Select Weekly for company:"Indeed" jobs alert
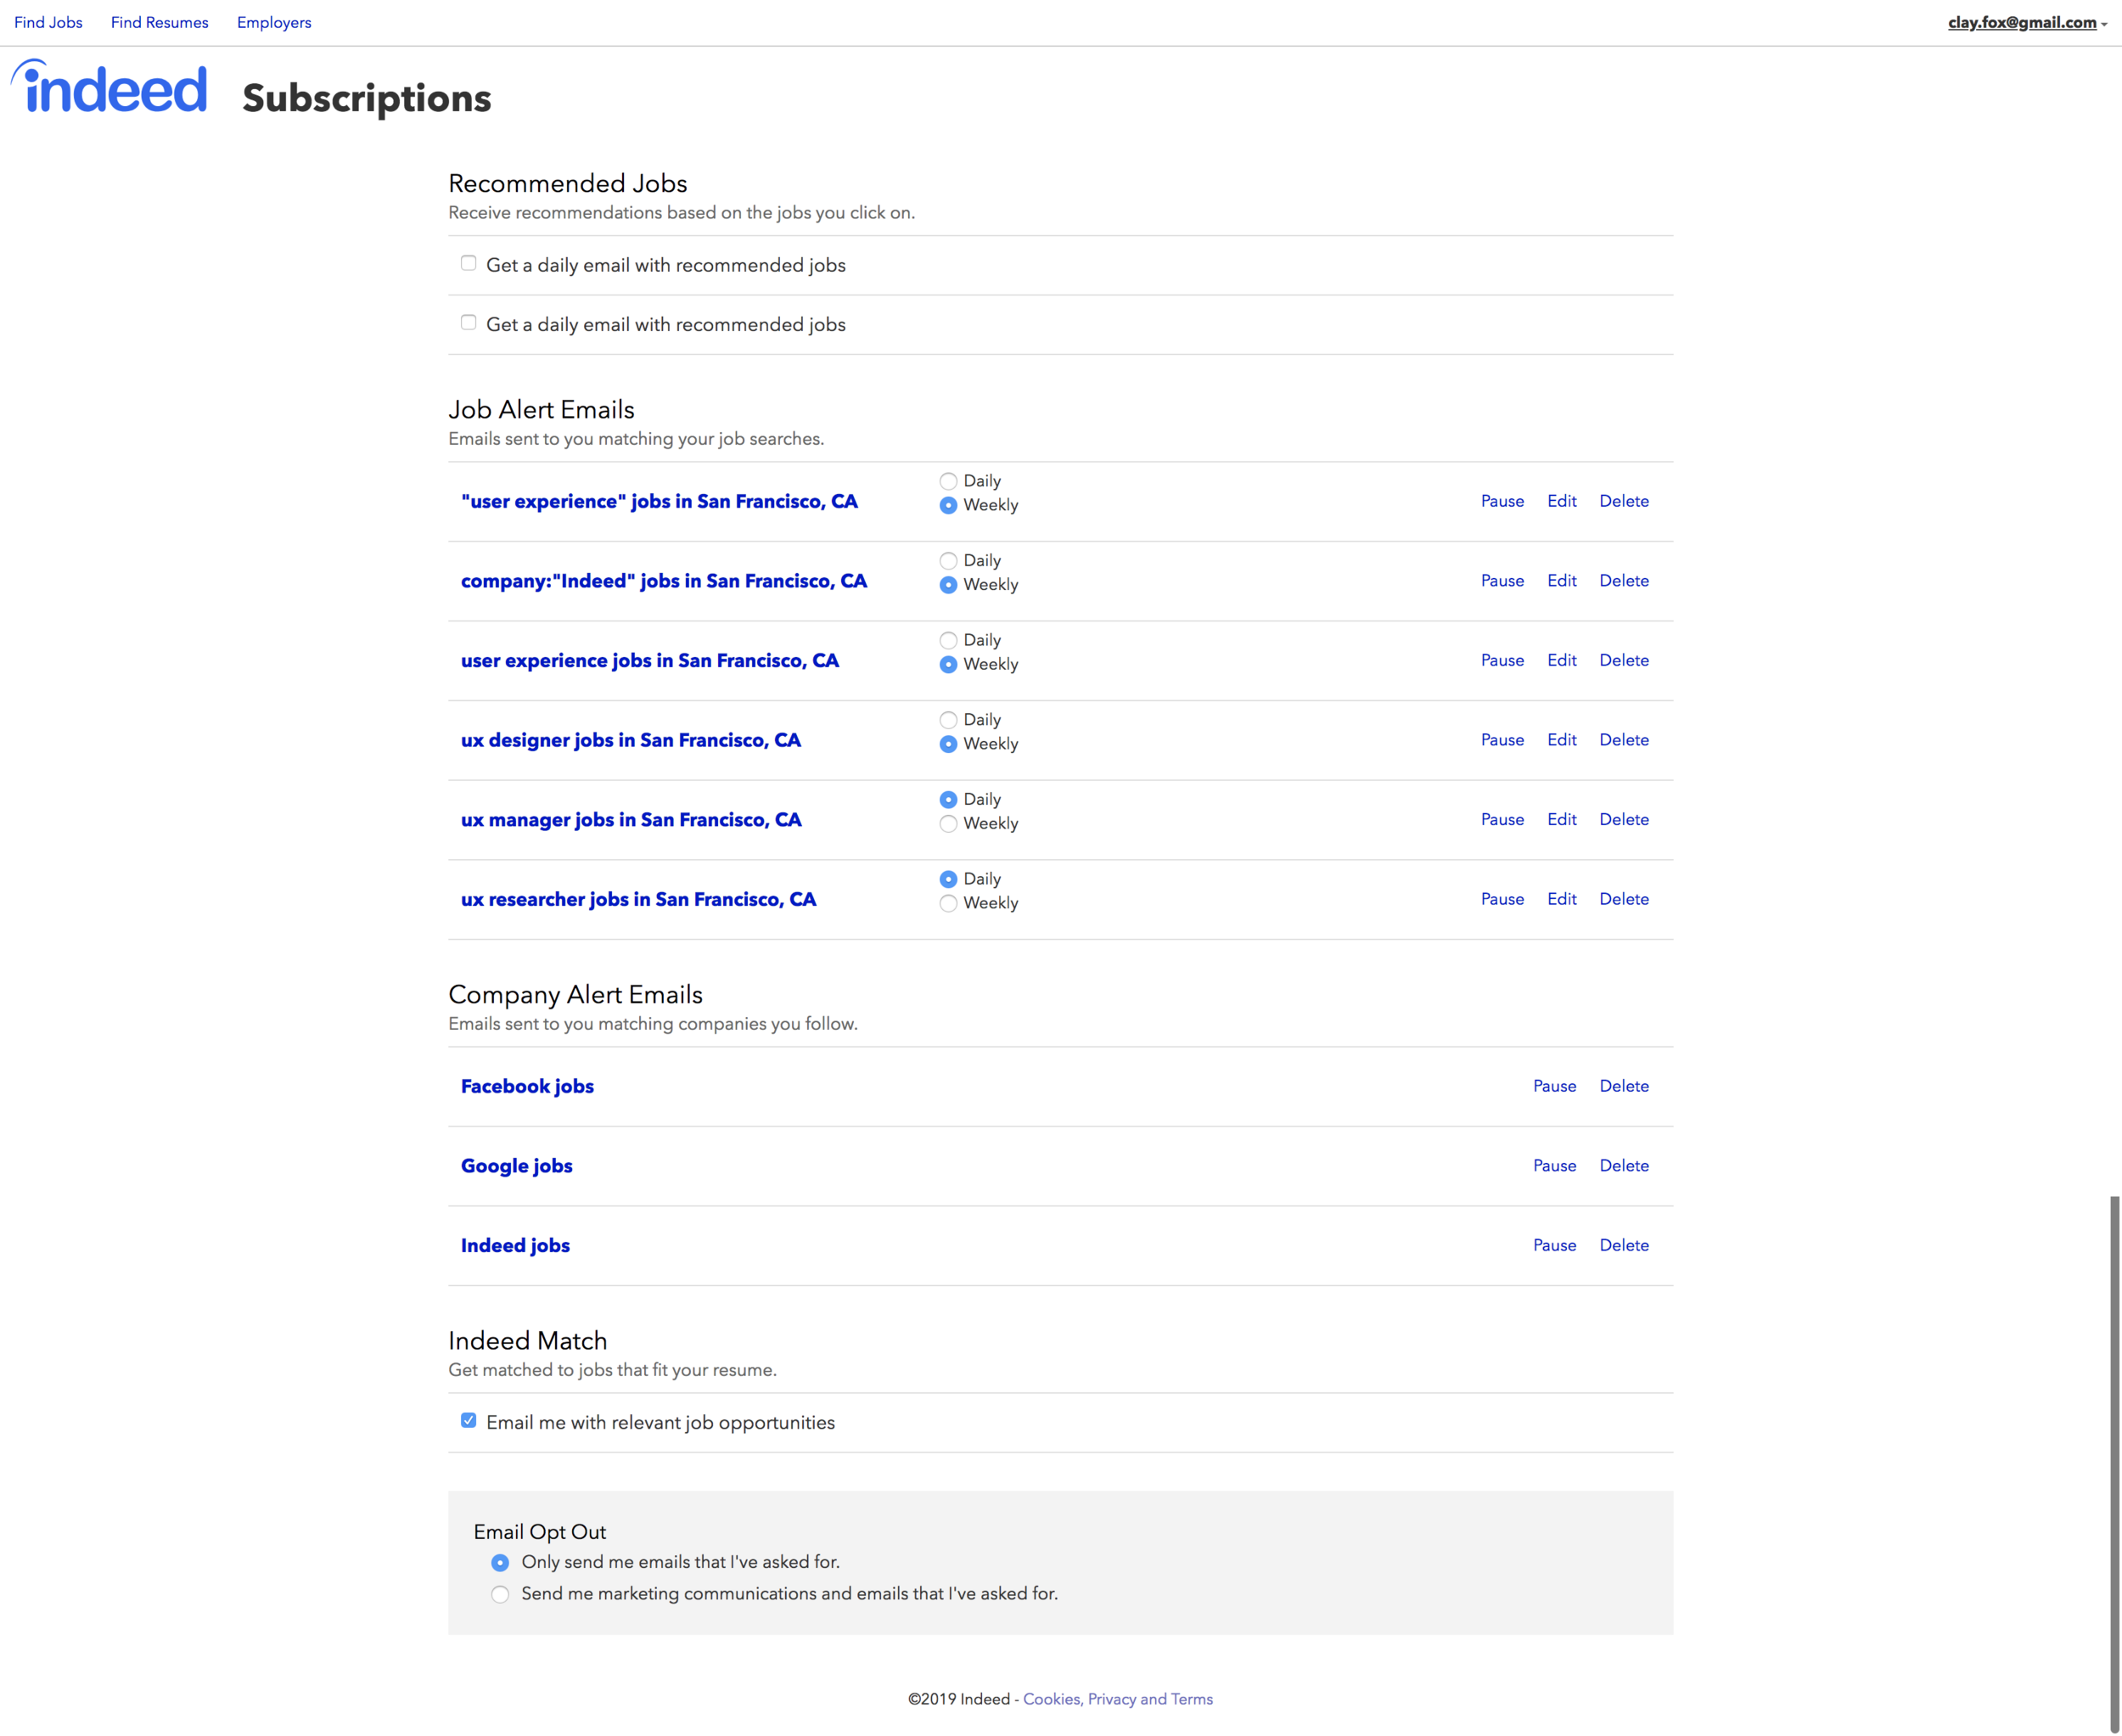 click(948, 585)
